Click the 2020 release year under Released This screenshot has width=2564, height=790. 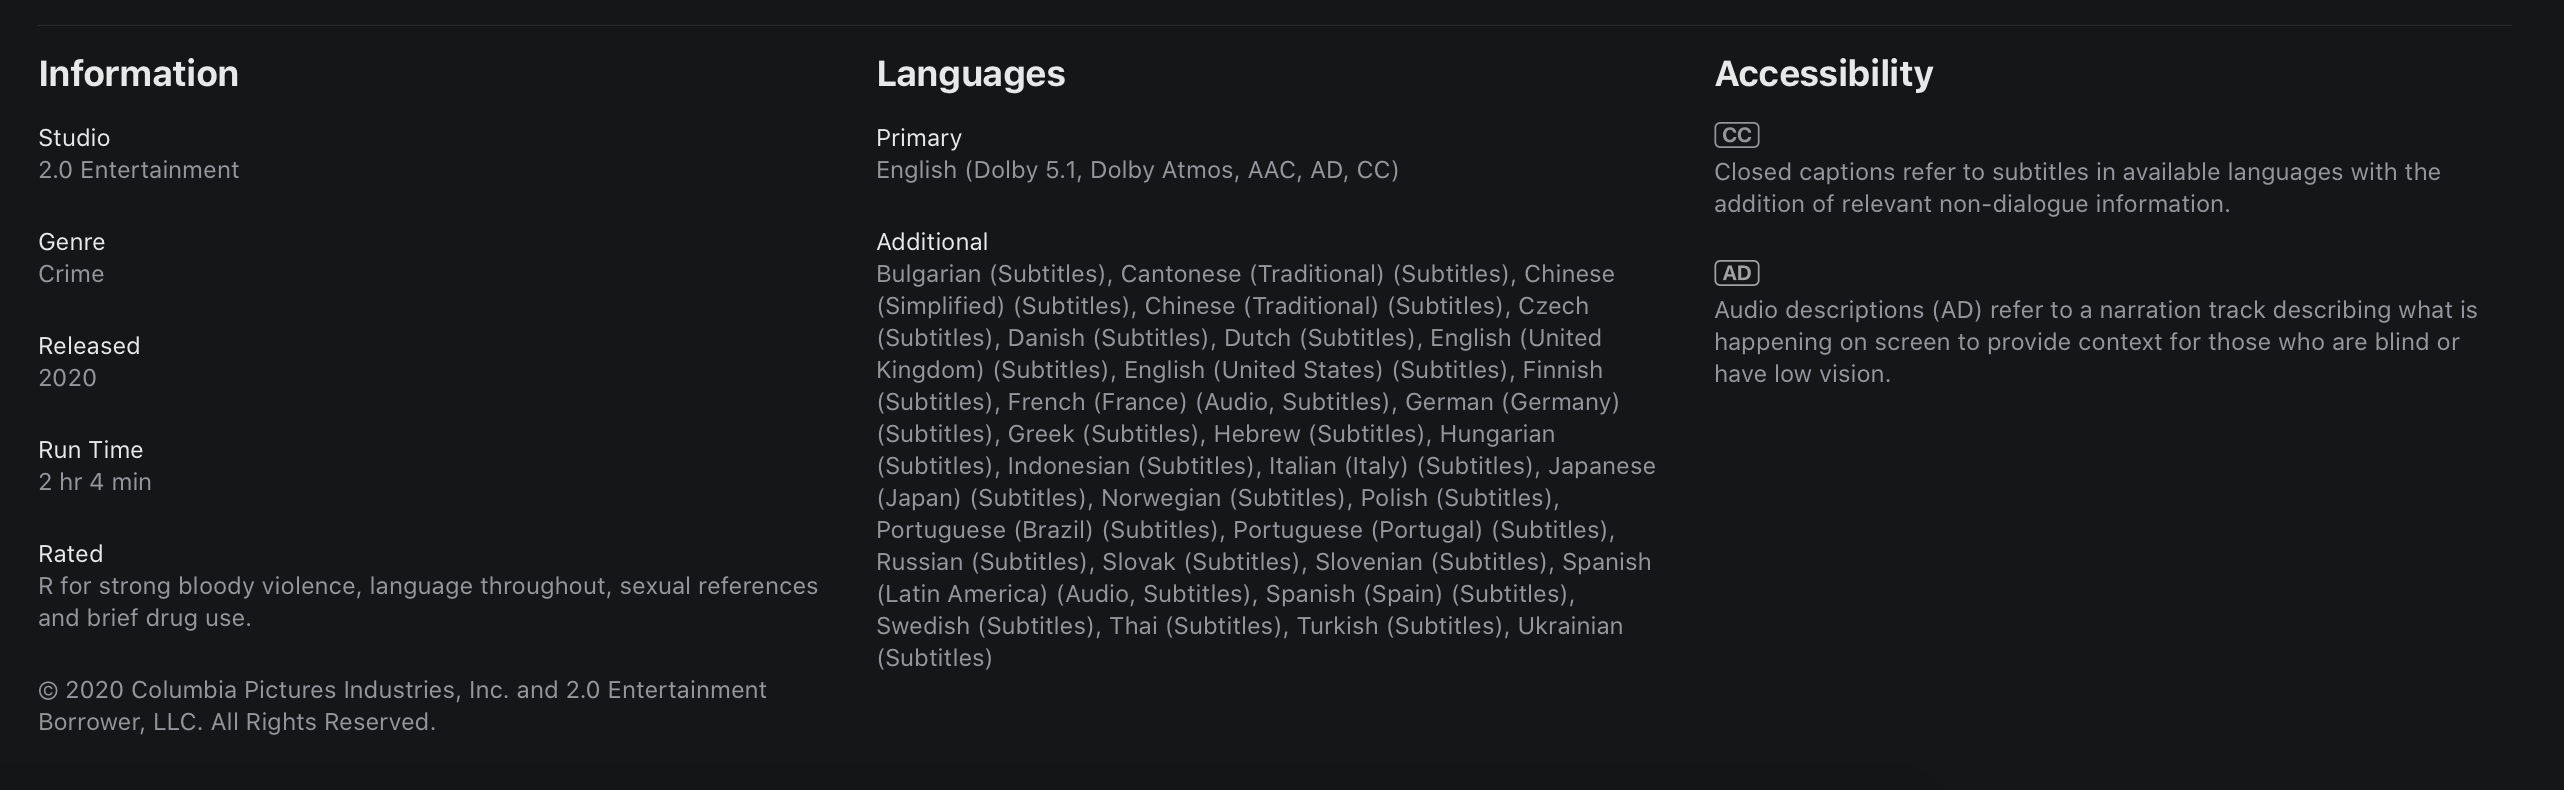[x=67, y=378]
